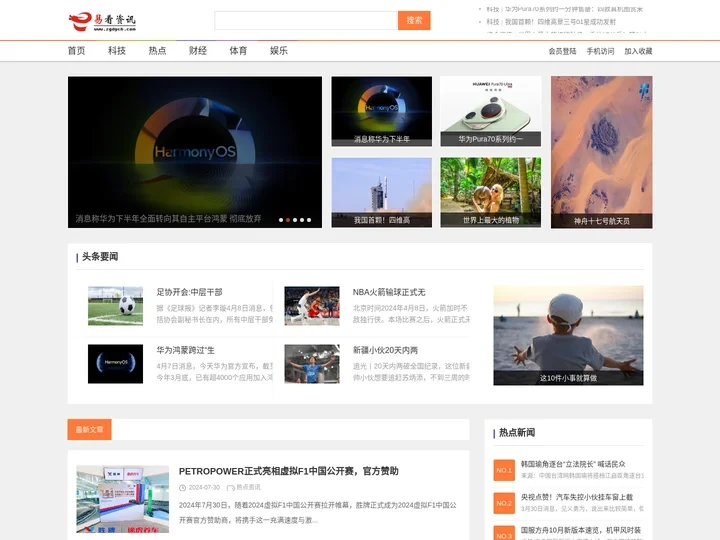Open hot news 韩国瑜角逐台"立法院长"喊话民众
The width and height of the screenshot is (720, 540).
click(573, 464)
